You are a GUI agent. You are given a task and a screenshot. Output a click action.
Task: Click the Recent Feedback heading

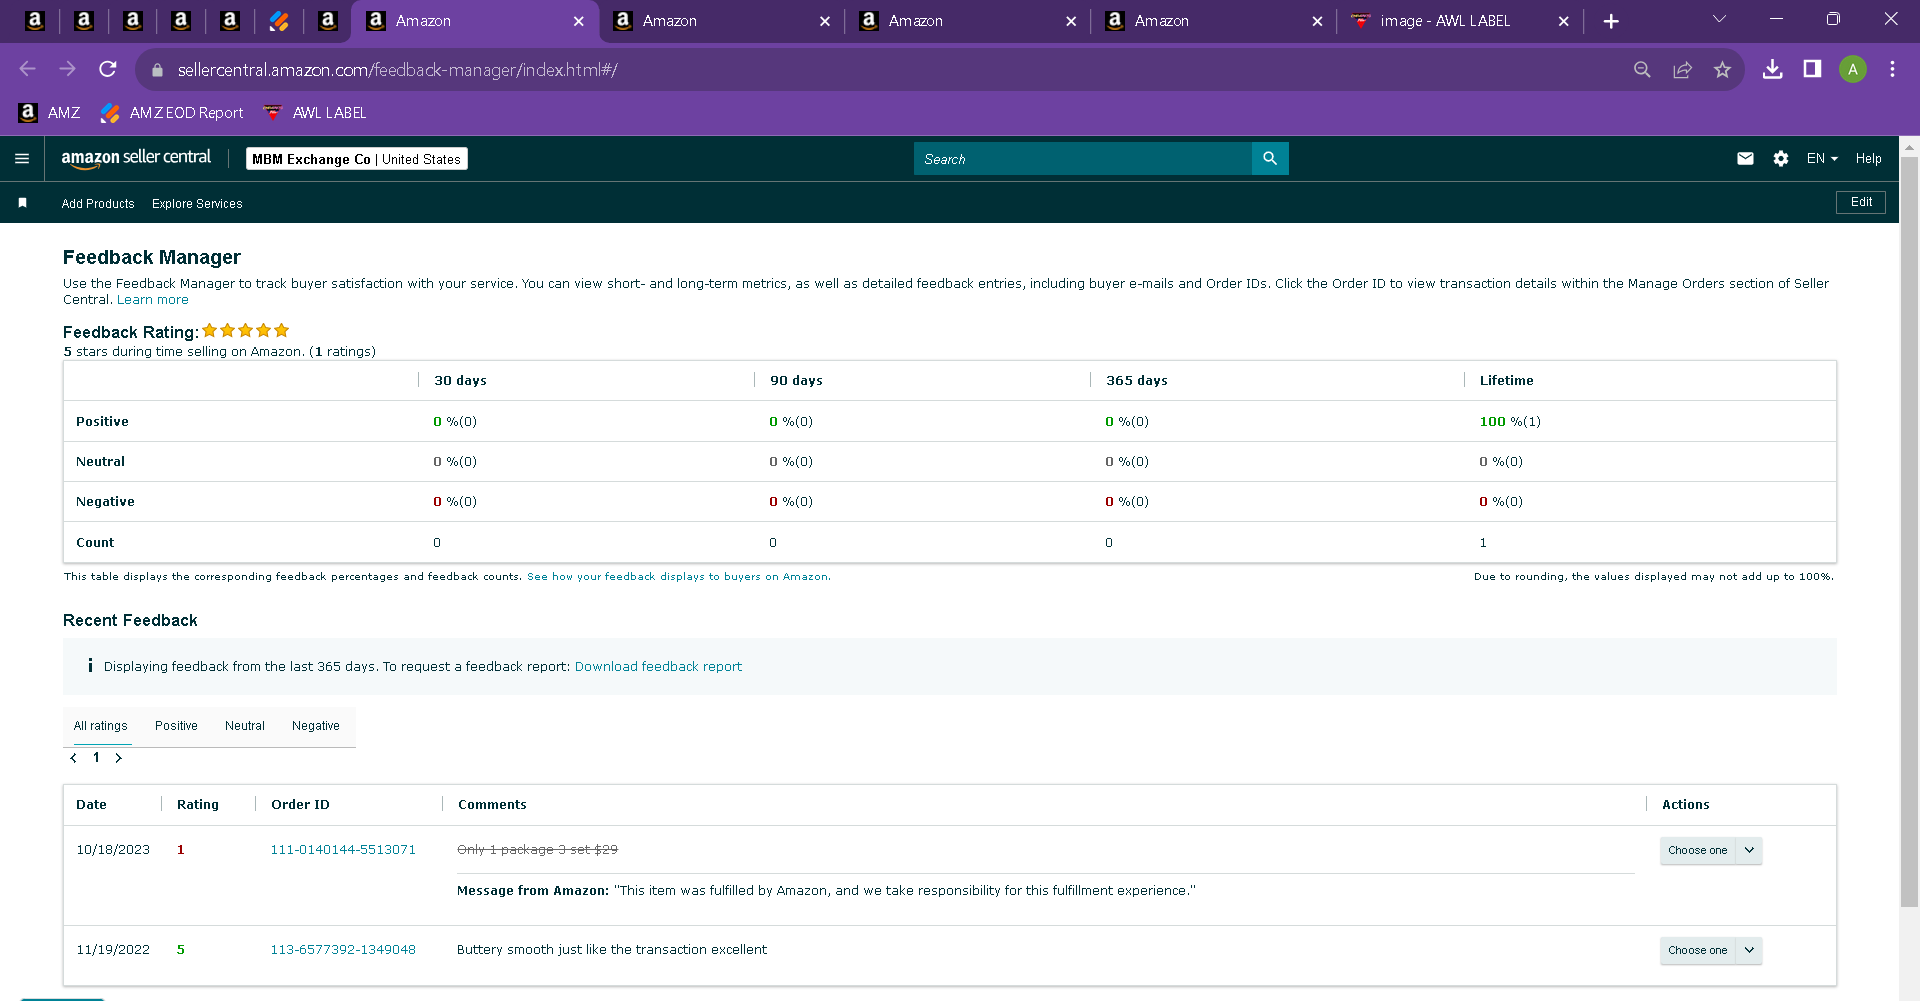tap(130, 621)
